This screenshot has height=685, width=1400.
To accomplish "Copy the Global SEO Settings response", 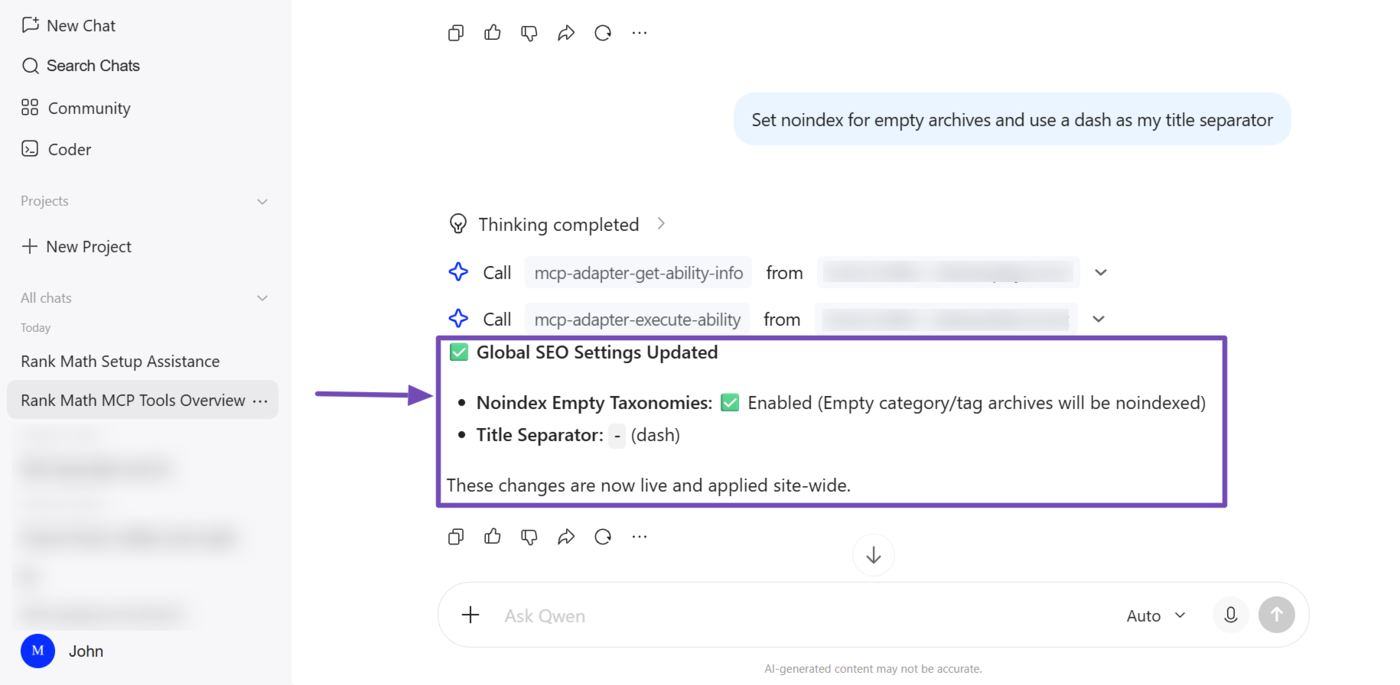I will click(x=456, y=537).
